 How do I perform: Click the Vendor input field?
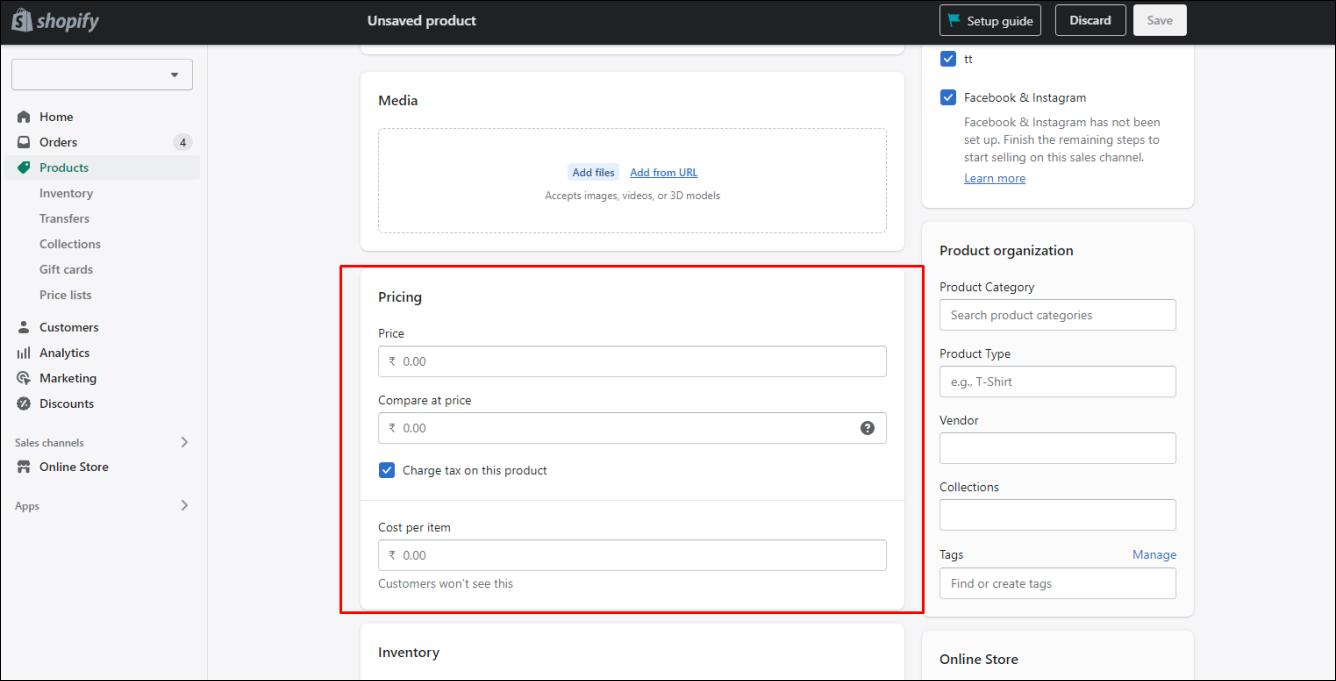click(1058, 448)
